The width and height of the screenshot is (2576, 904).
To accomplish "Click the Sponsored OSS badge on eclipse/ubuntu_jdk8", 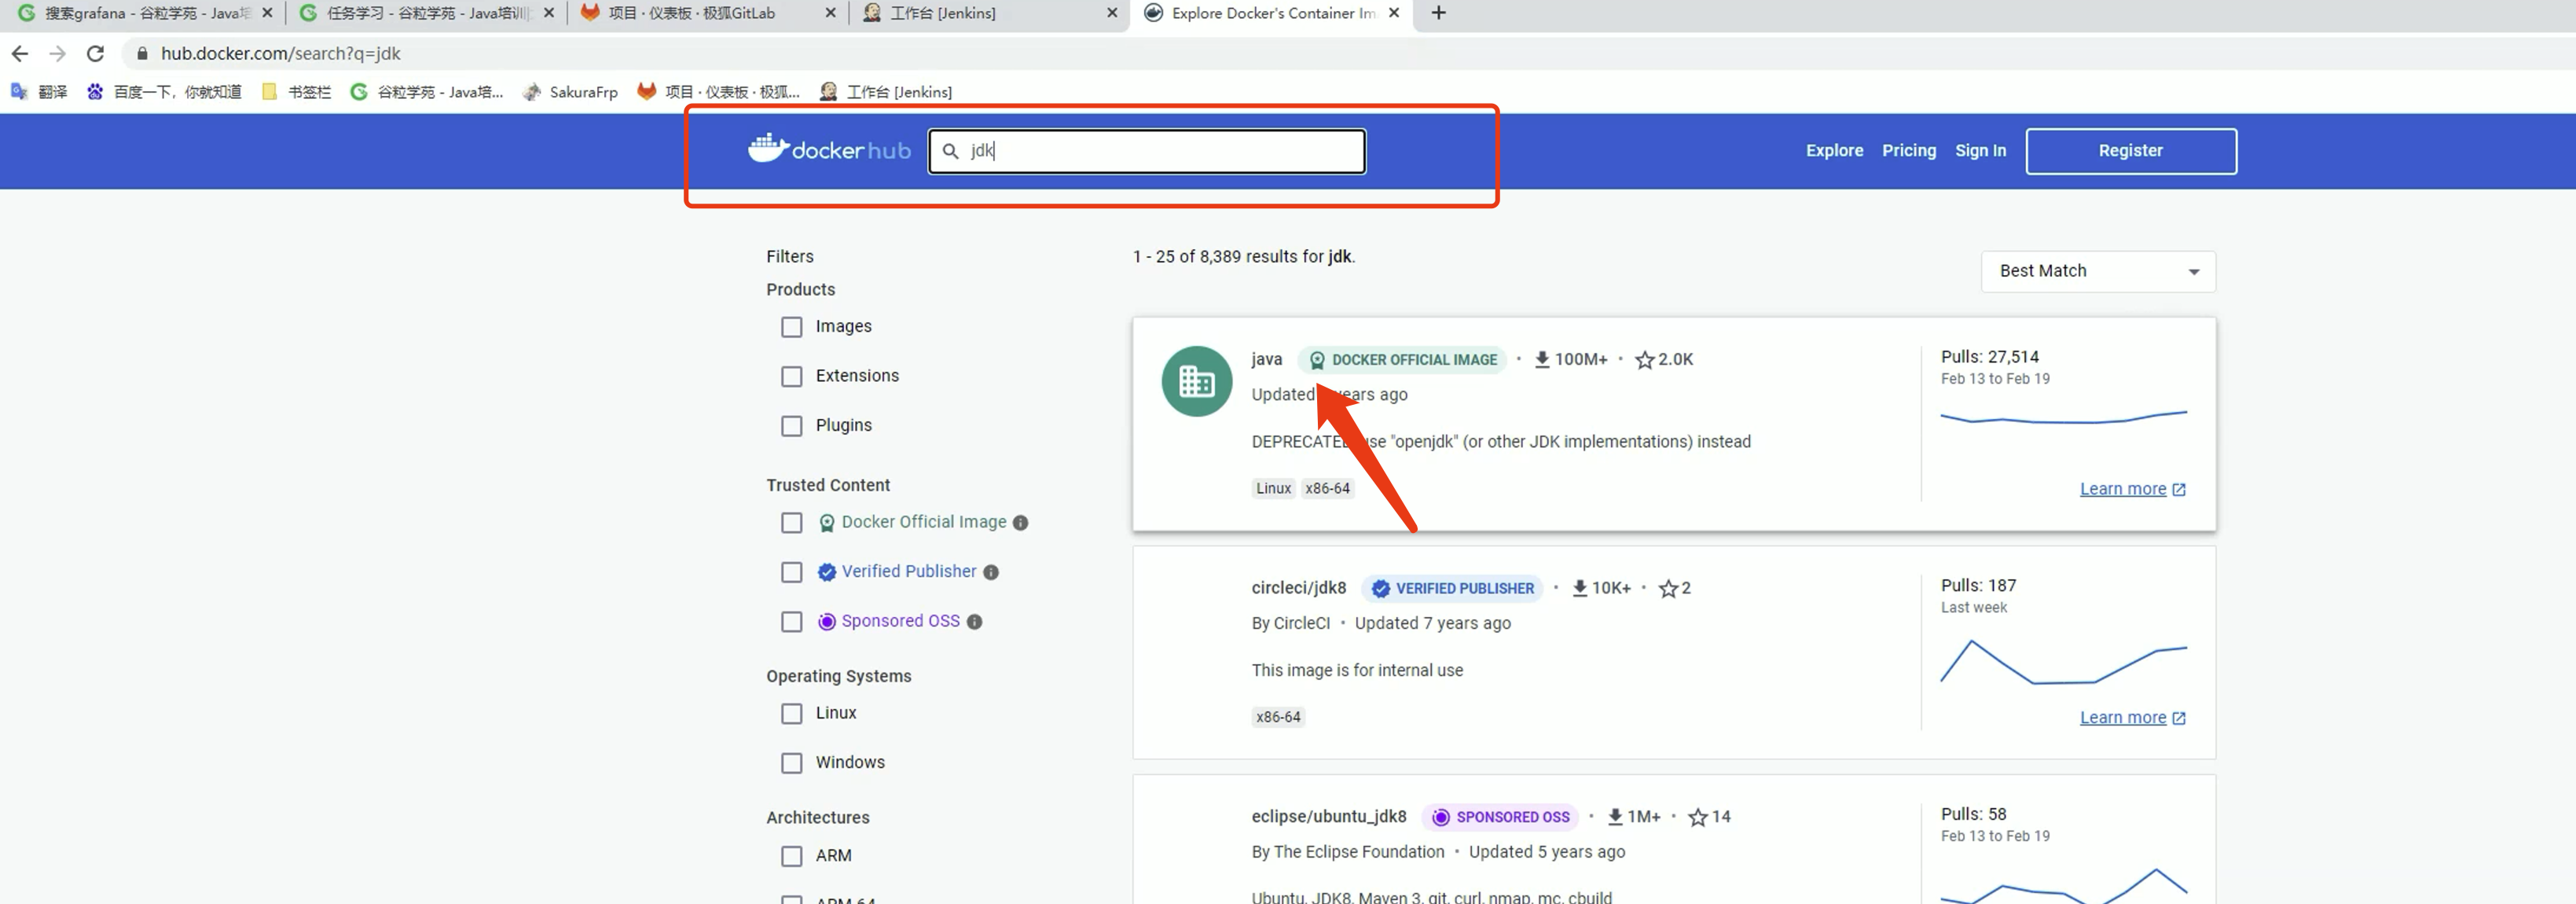I will (x=1500, y=817).
